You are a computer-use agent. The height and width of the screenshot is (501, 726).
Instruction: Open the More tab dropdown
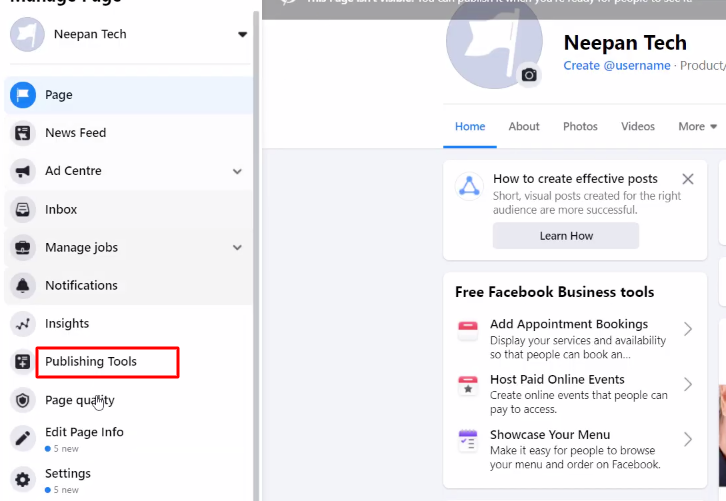(x=697, y=126)
